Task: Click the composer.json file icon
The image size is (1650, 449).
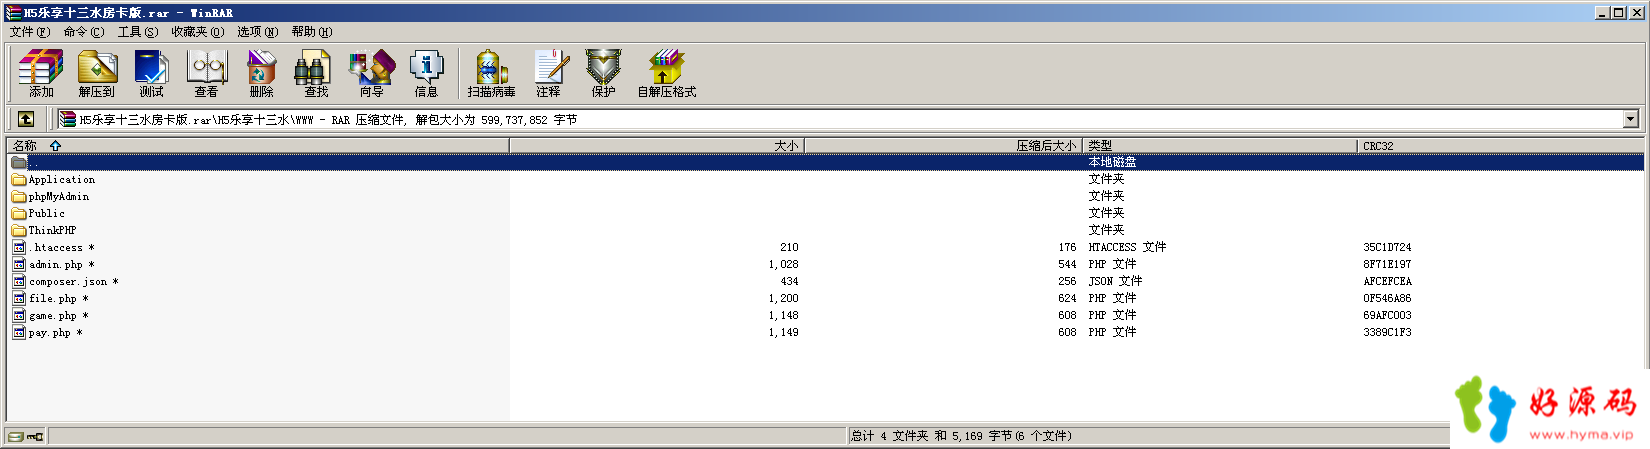Action: click(x=19, y=282)
